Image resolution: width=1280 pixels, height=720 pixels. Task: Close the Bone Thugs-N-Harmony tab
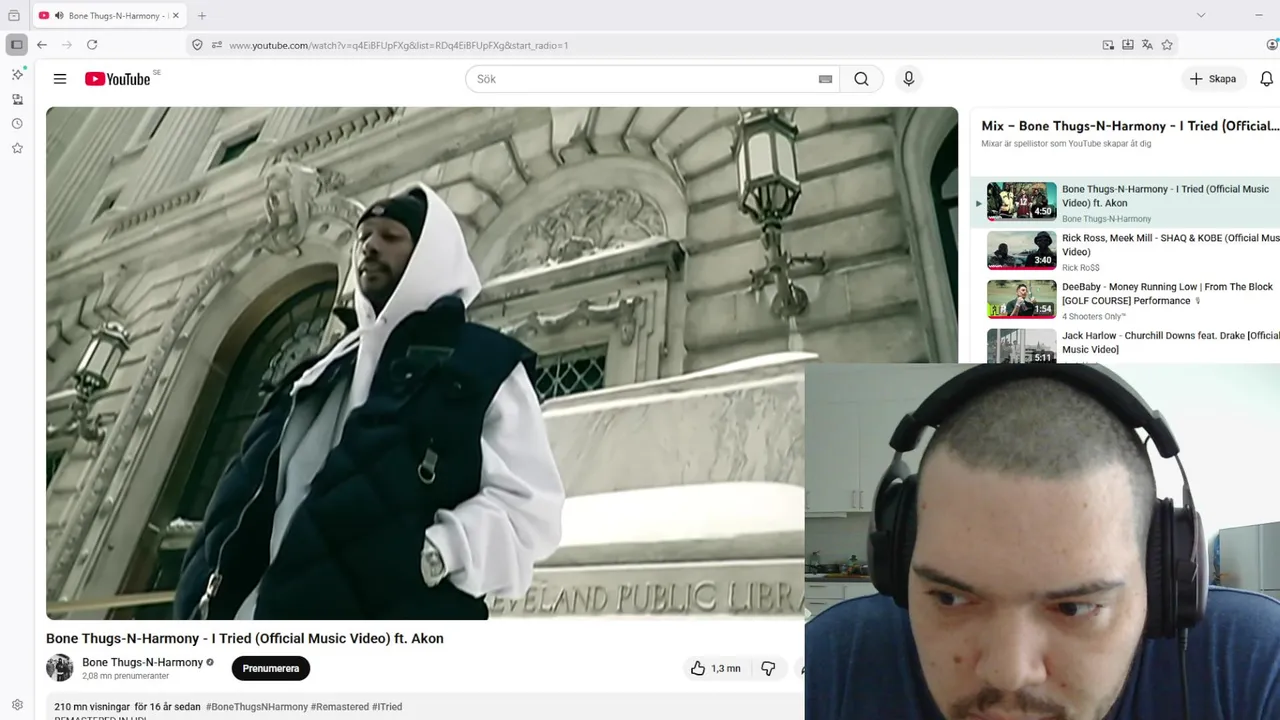point(175,15)
